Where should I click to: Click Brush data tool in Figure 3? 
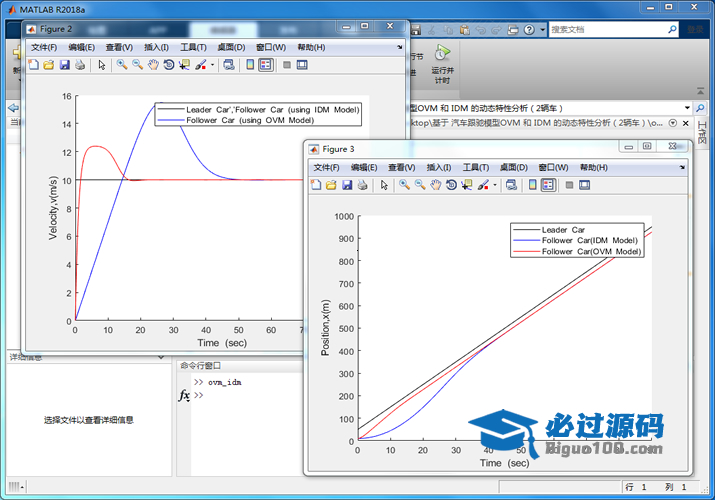coord(483,185)
